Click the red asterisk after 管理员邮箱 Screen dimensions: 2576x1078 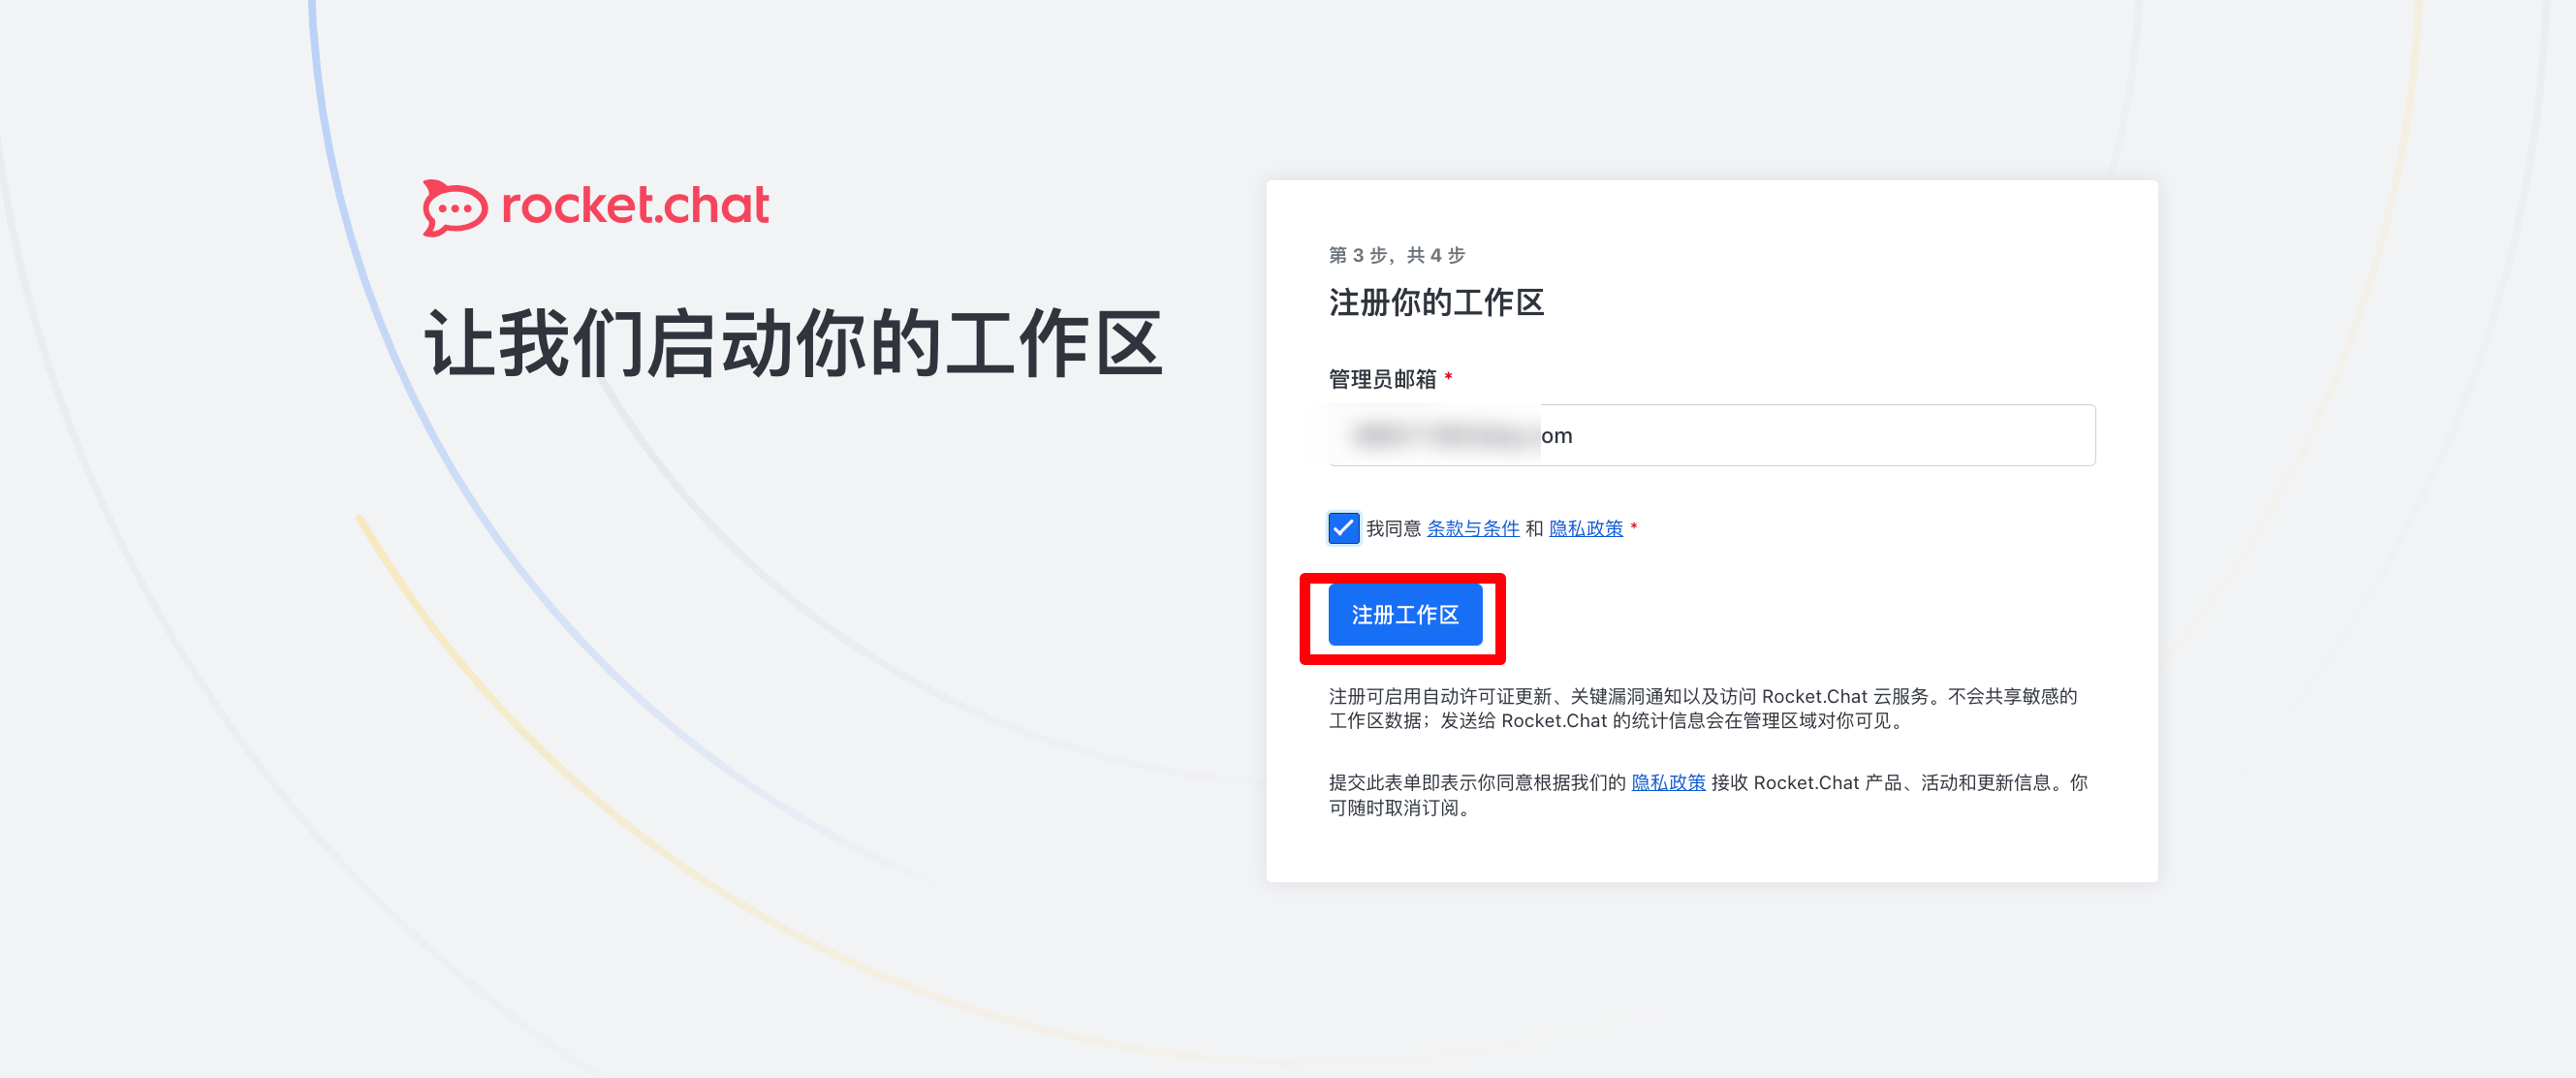pos(1447,377)
